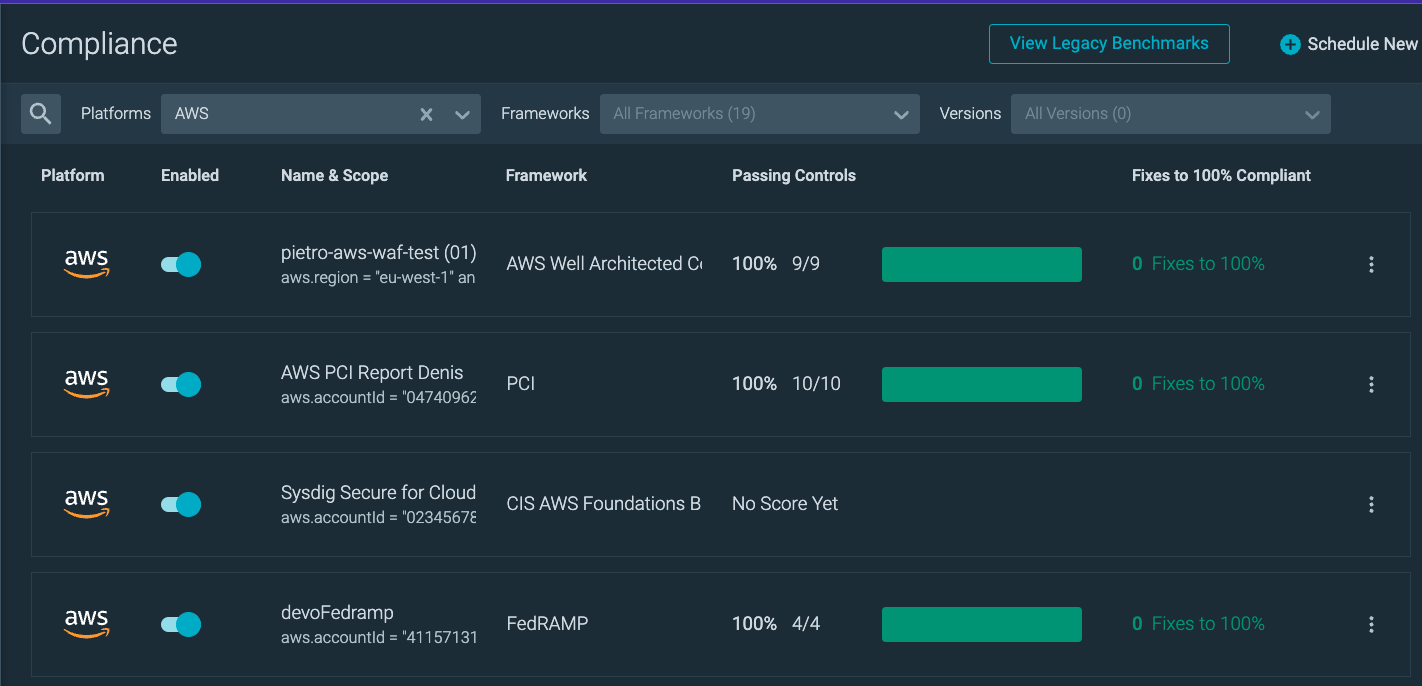The image size is (1422, 686).
Task: Toggle off AWS PCI Report Denis
Action: tap(181, 384)
